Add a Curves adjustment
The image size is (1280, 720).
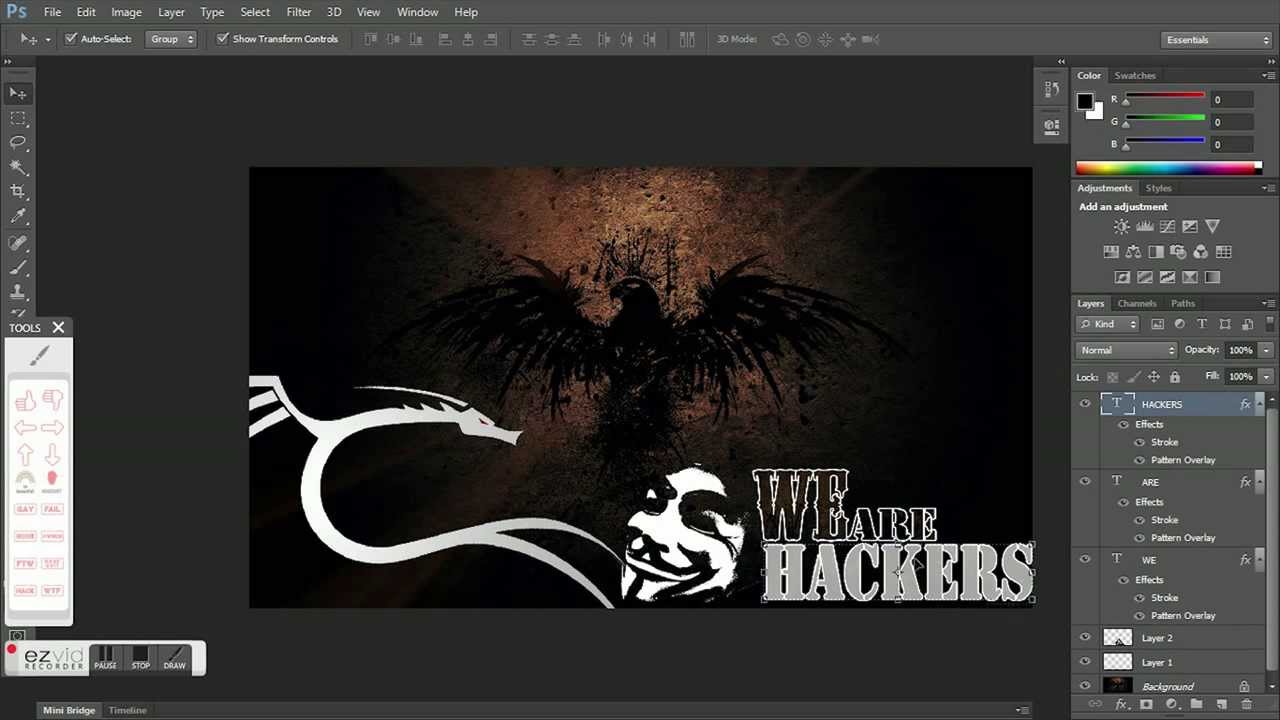[x=1167, y=227]
